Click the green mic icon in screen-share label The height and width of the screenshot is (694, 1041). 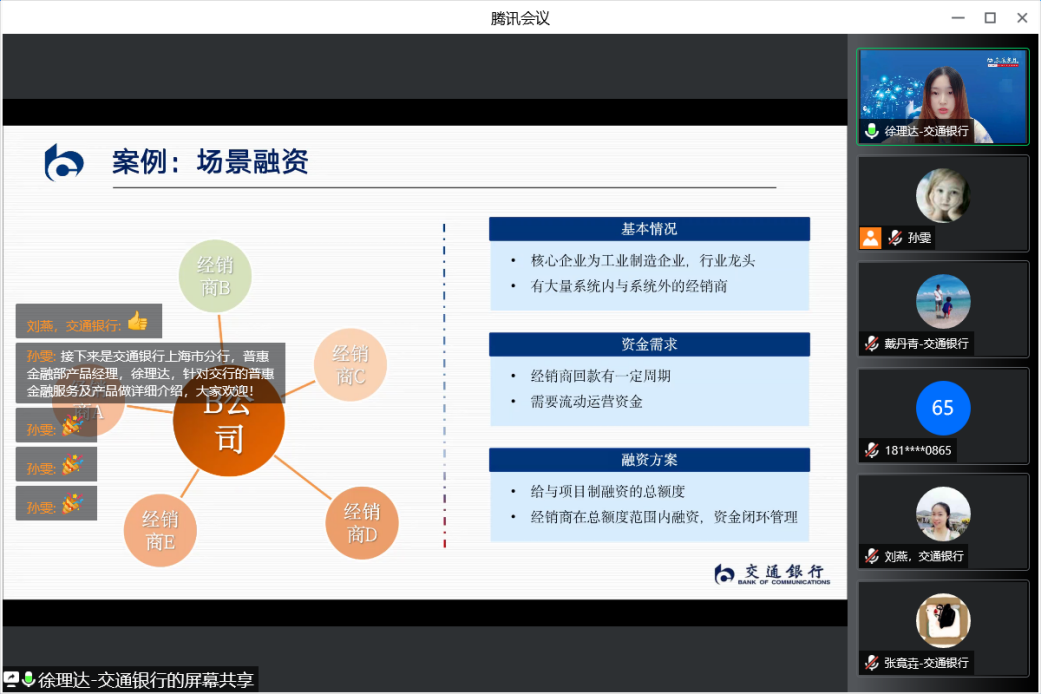coord(28,679)
